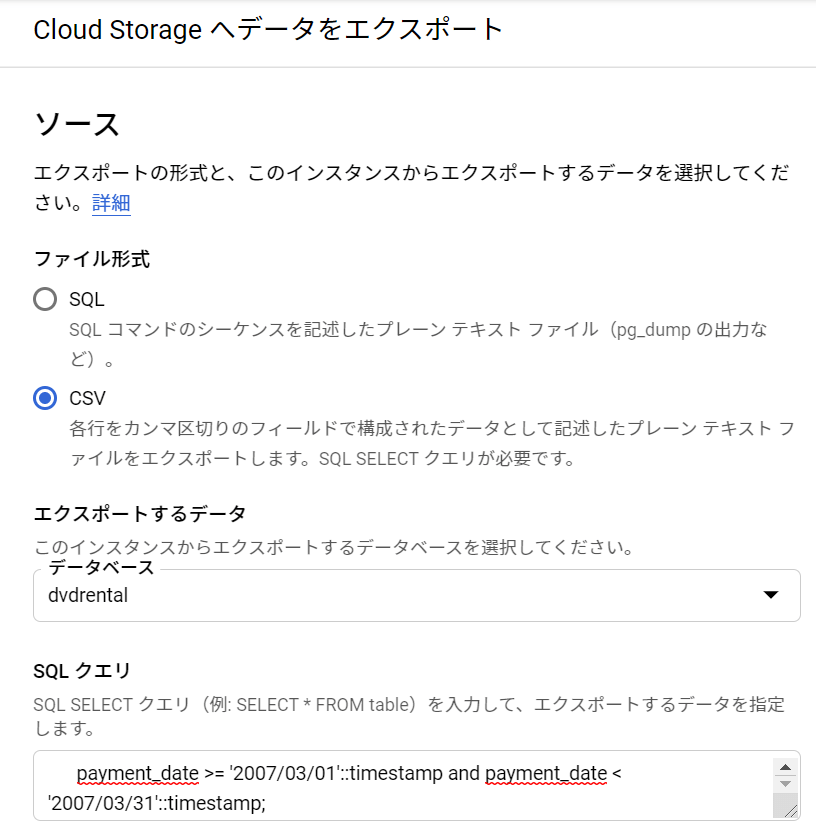Select the CSV file format radio button
The height and width of the screenshot is (839, 816).
(45, 398)
